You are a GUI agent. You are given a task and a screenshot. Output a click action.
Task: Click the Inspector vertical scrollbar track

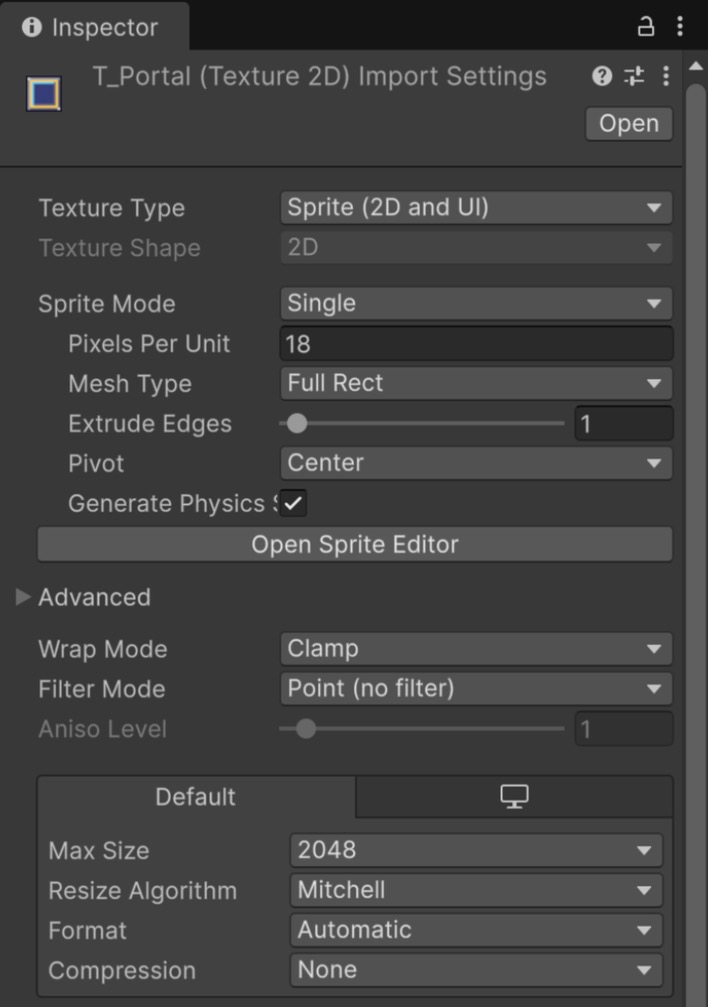[696, 546]
